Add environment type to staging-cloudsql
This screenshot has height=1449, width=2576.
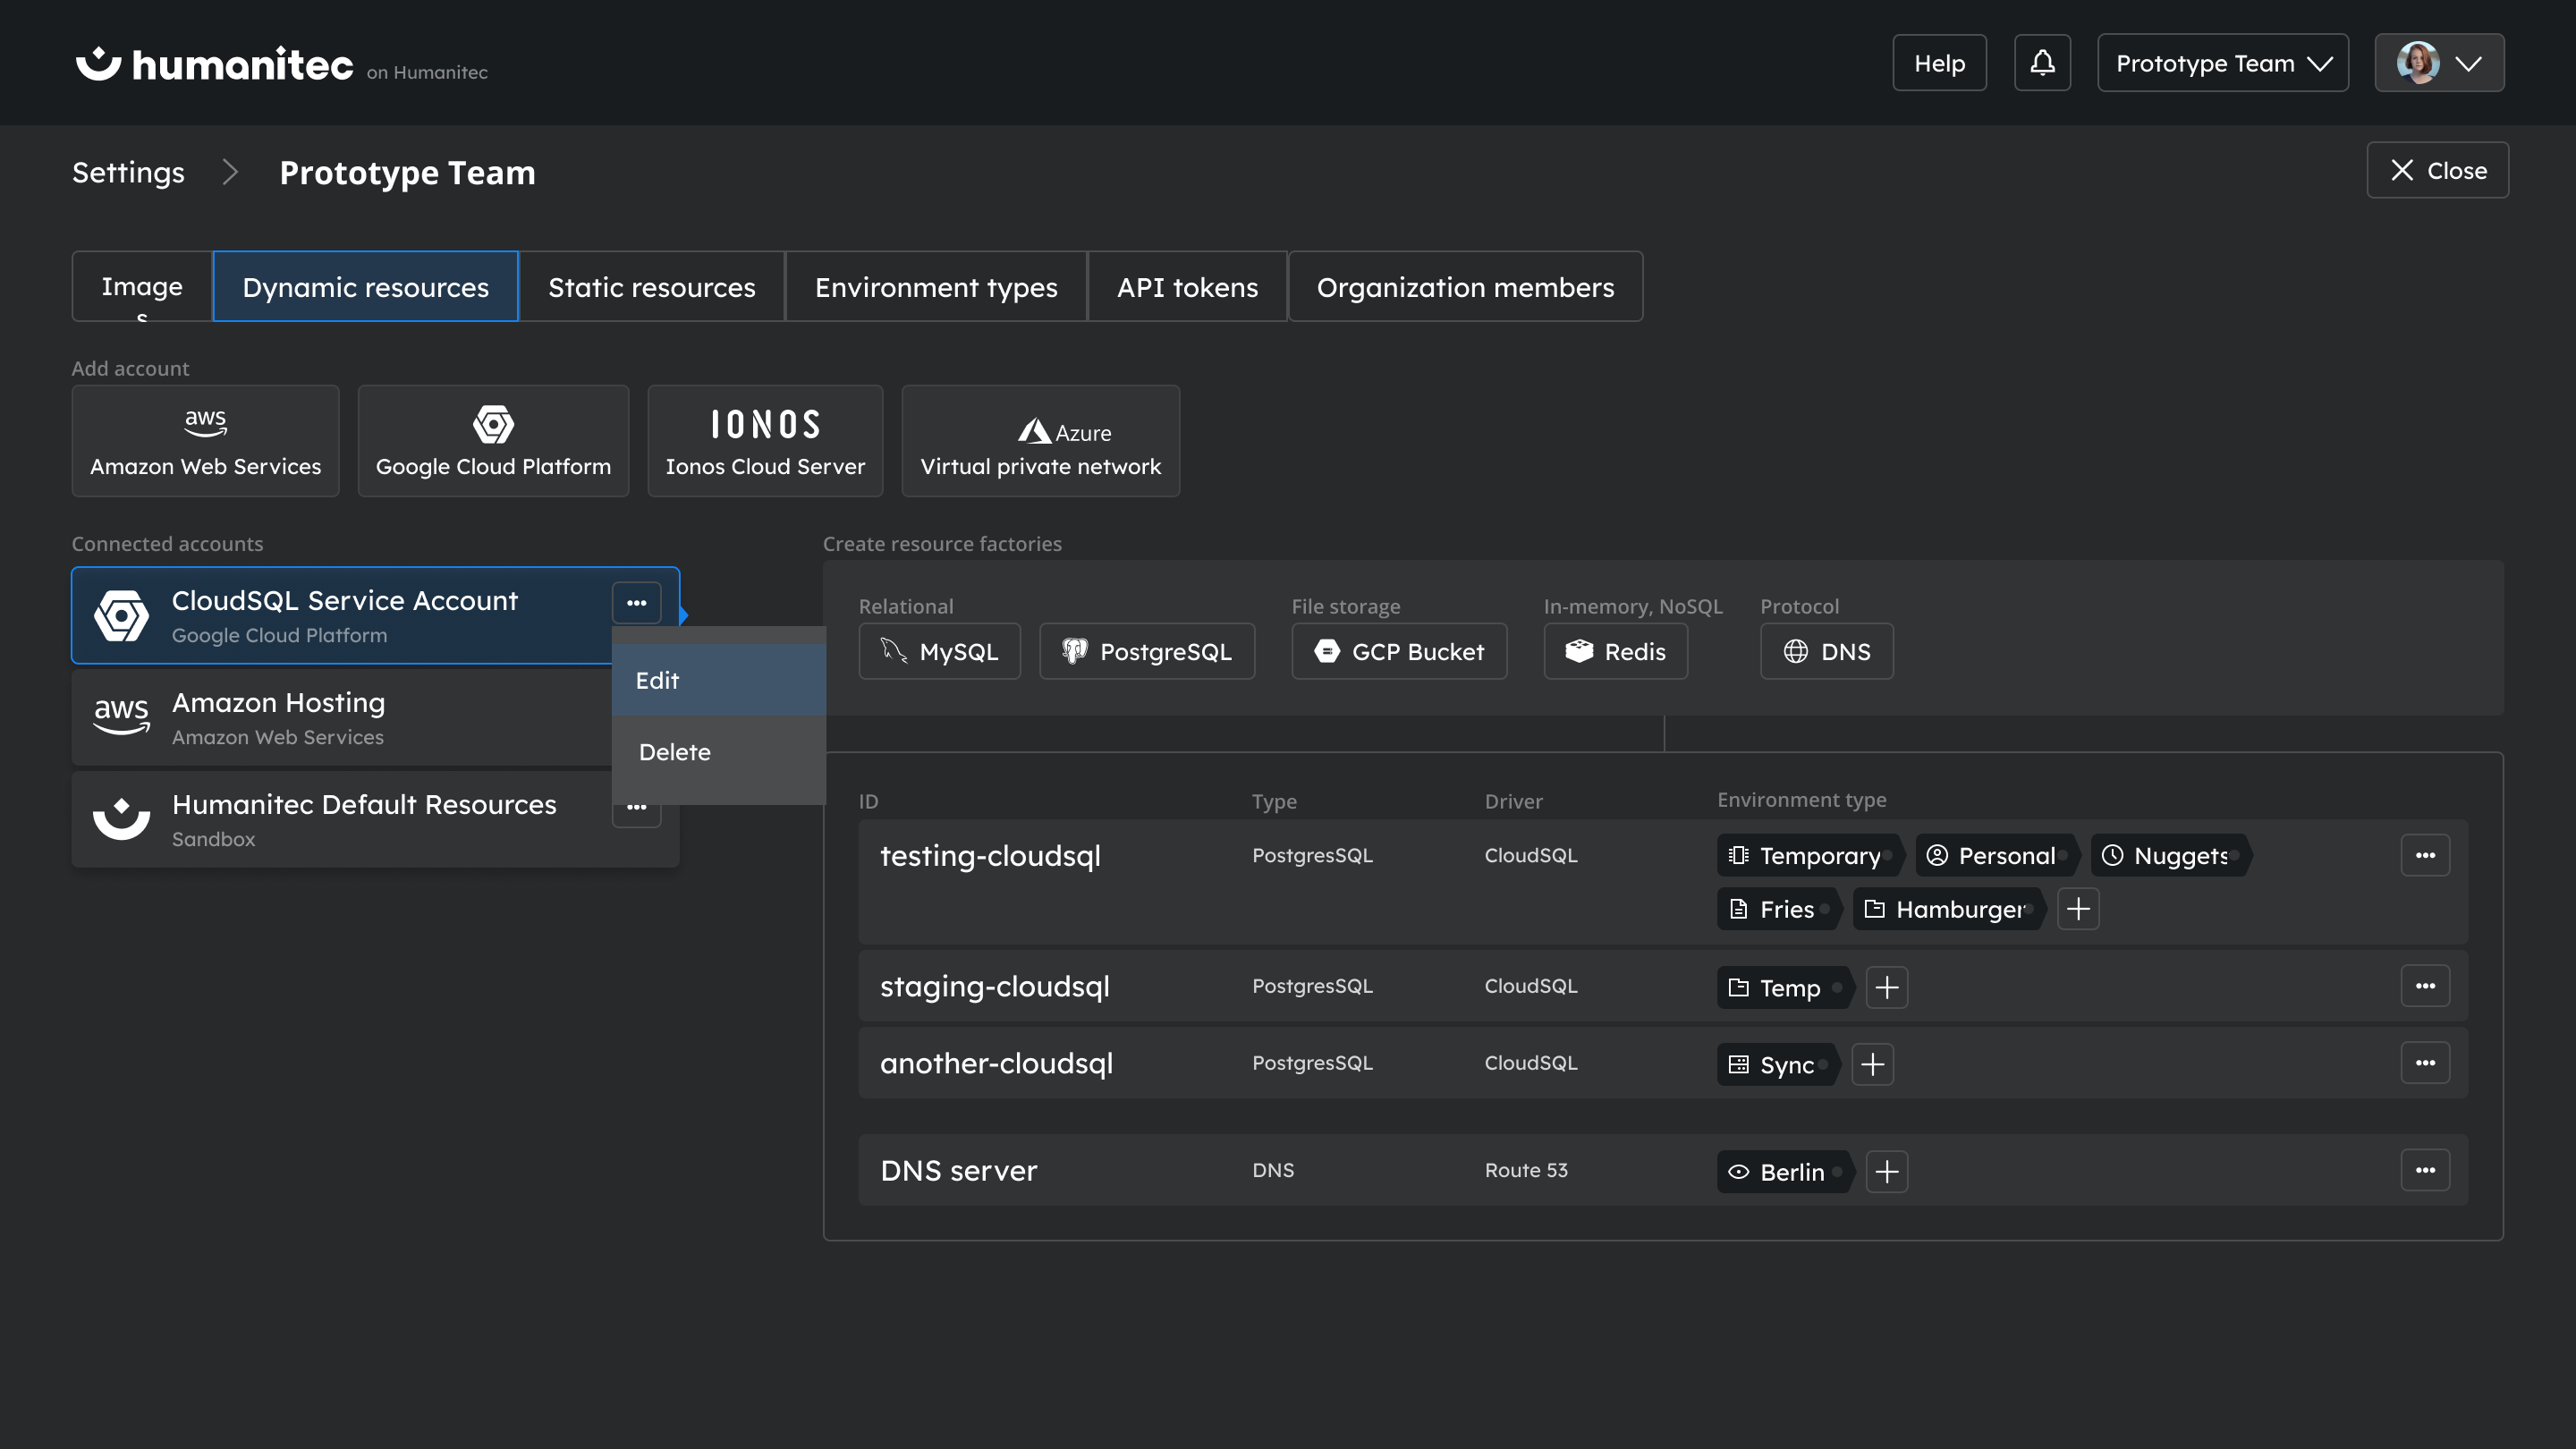click(x=1888, y=987)
